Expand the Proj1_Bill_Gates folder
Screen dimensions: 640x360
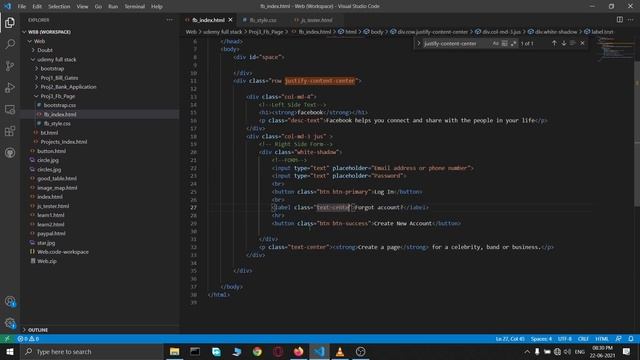click(x=59, y=78)
